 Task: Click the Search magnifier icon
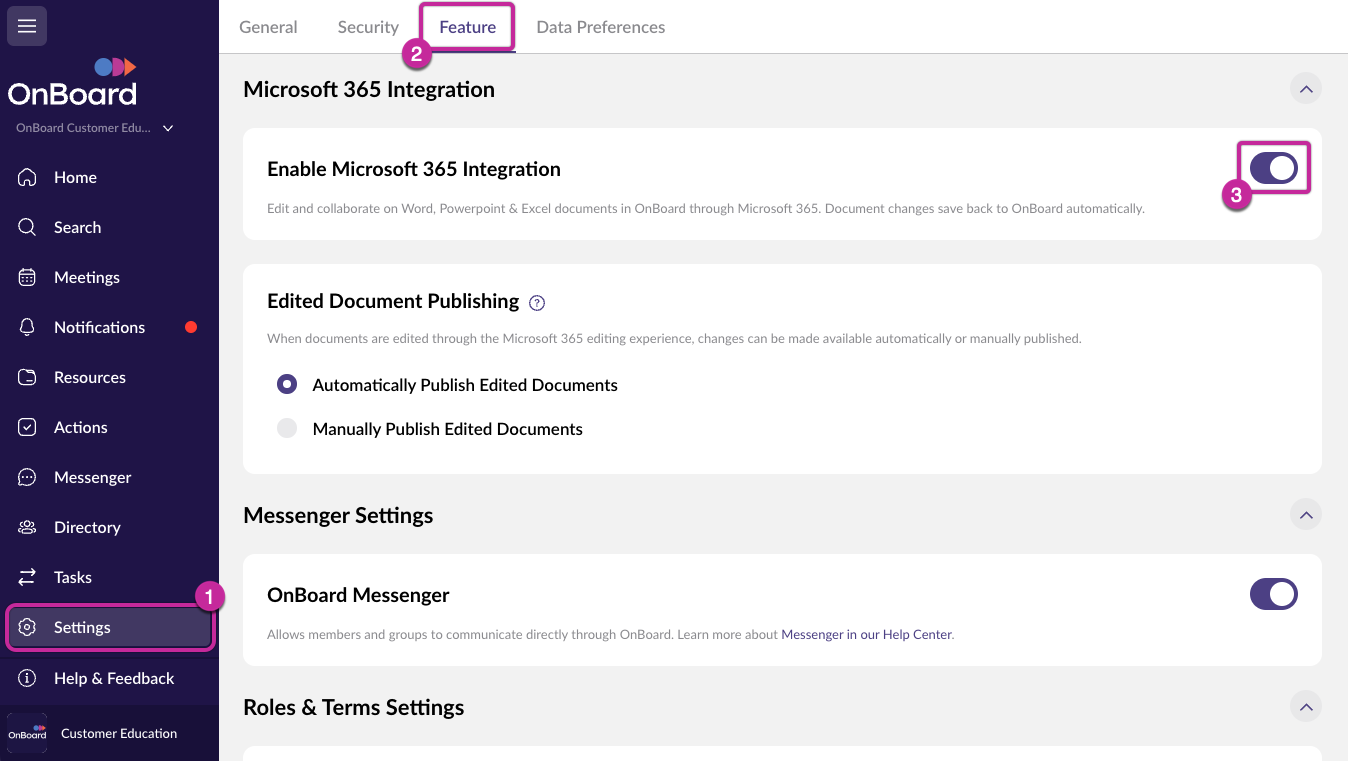27,227
